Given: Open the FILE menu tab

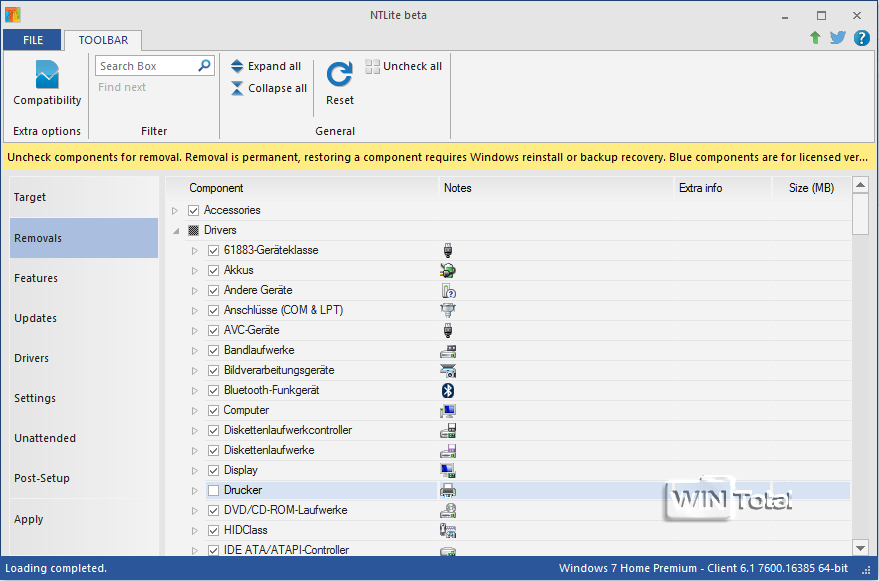Looking at the screenshot, I should click(x=33, y=40).
